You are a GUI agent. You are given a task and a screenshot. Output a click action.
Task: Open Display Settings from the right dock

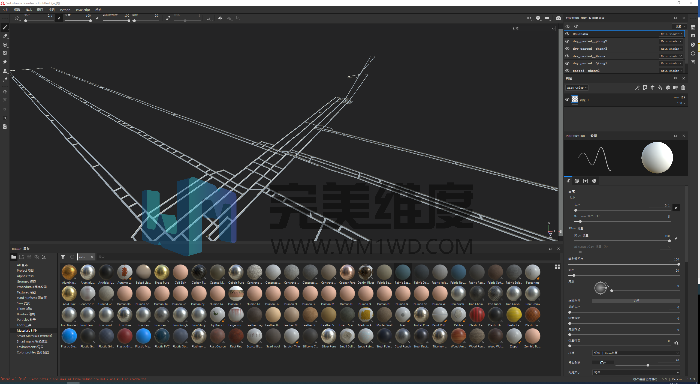tap(693, 36)
